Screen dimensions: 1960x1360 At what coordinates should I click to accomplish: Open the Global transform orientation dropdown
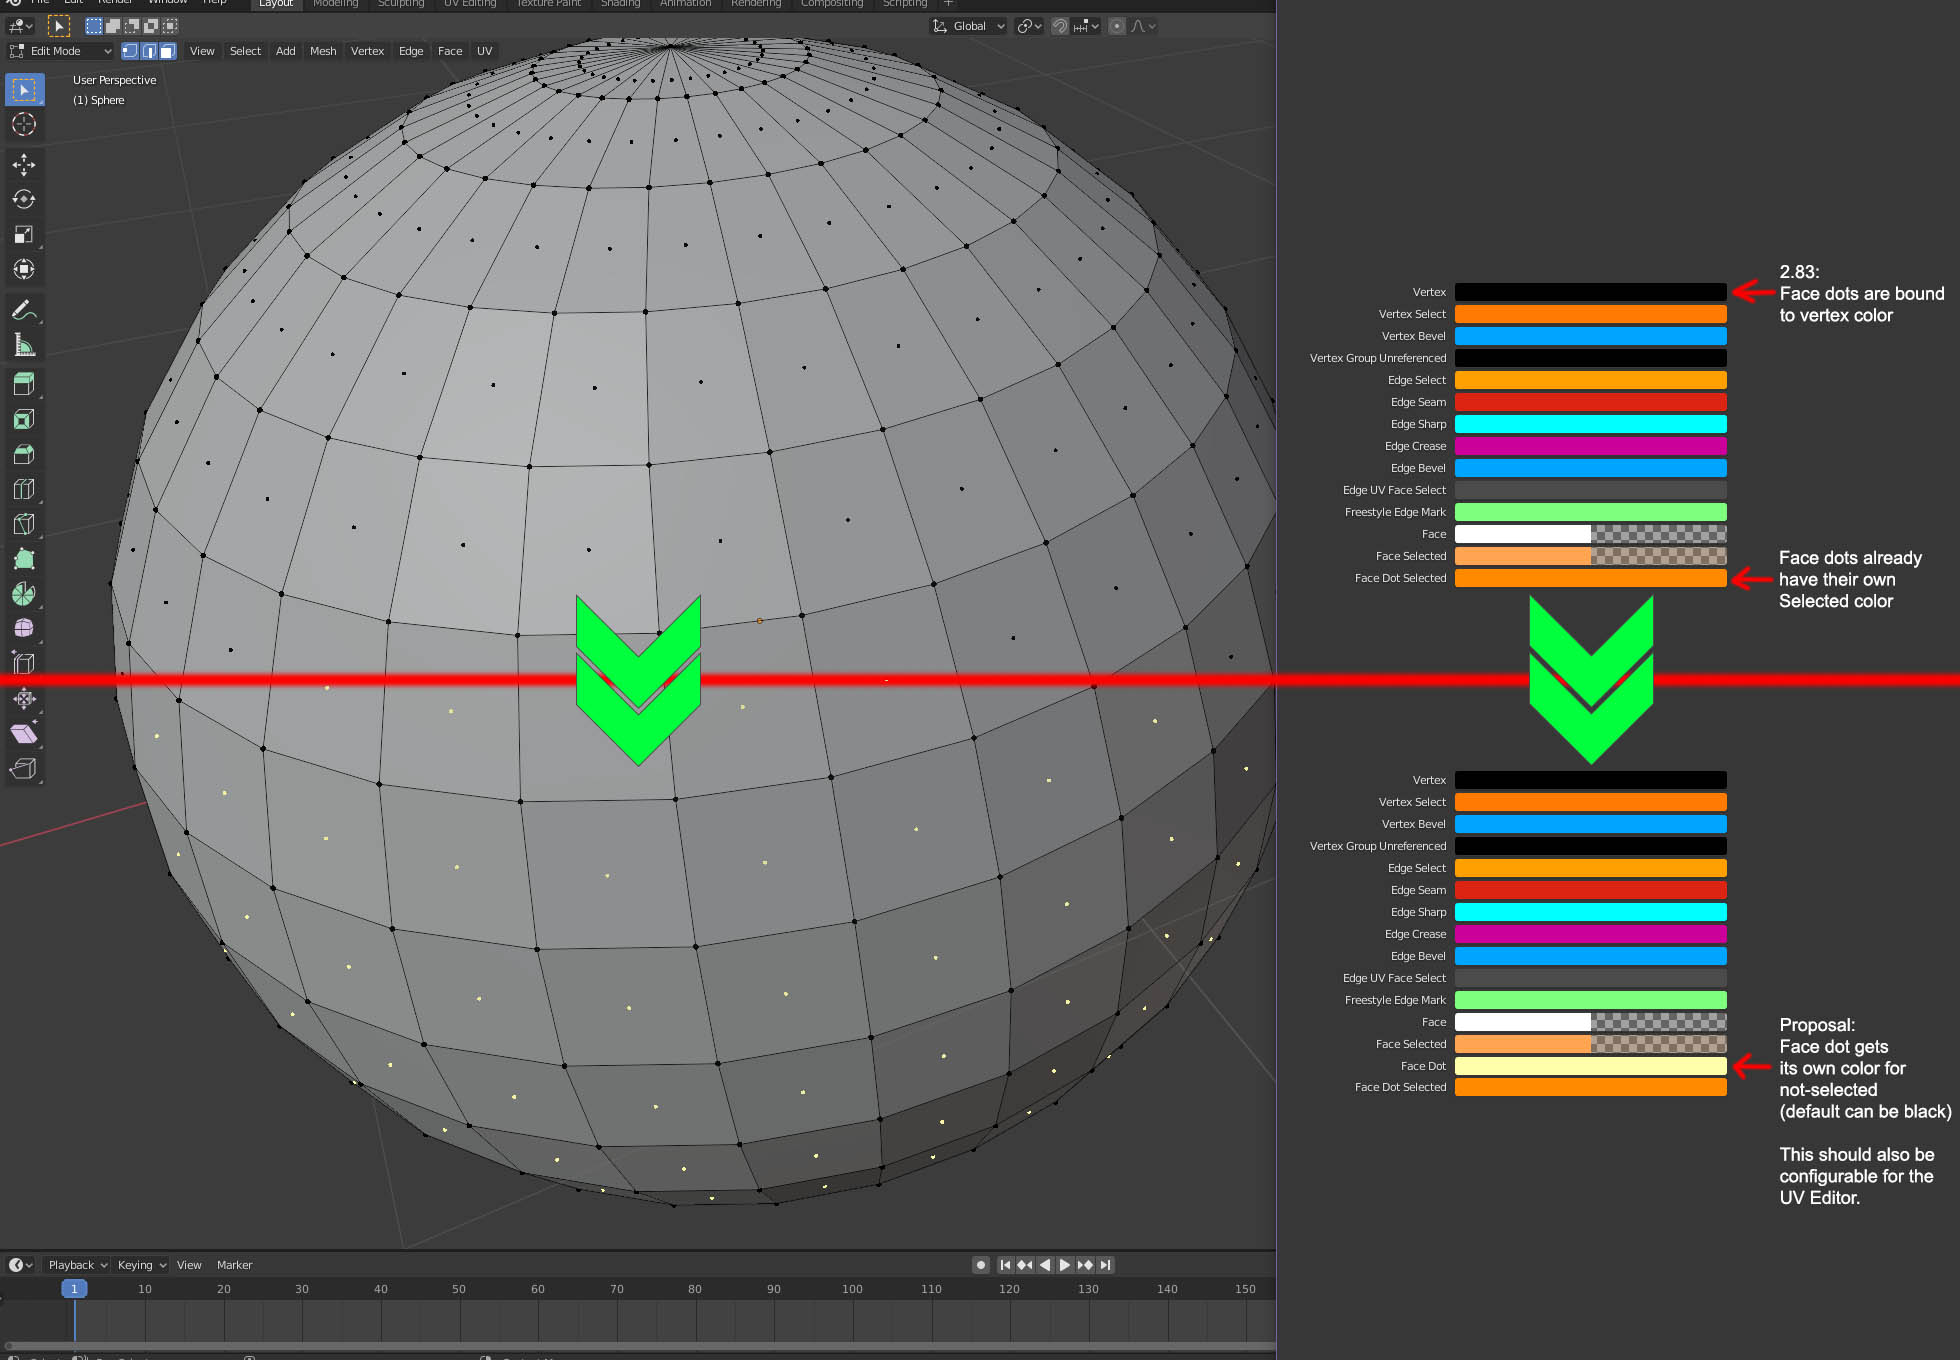[x=968, y=26]
